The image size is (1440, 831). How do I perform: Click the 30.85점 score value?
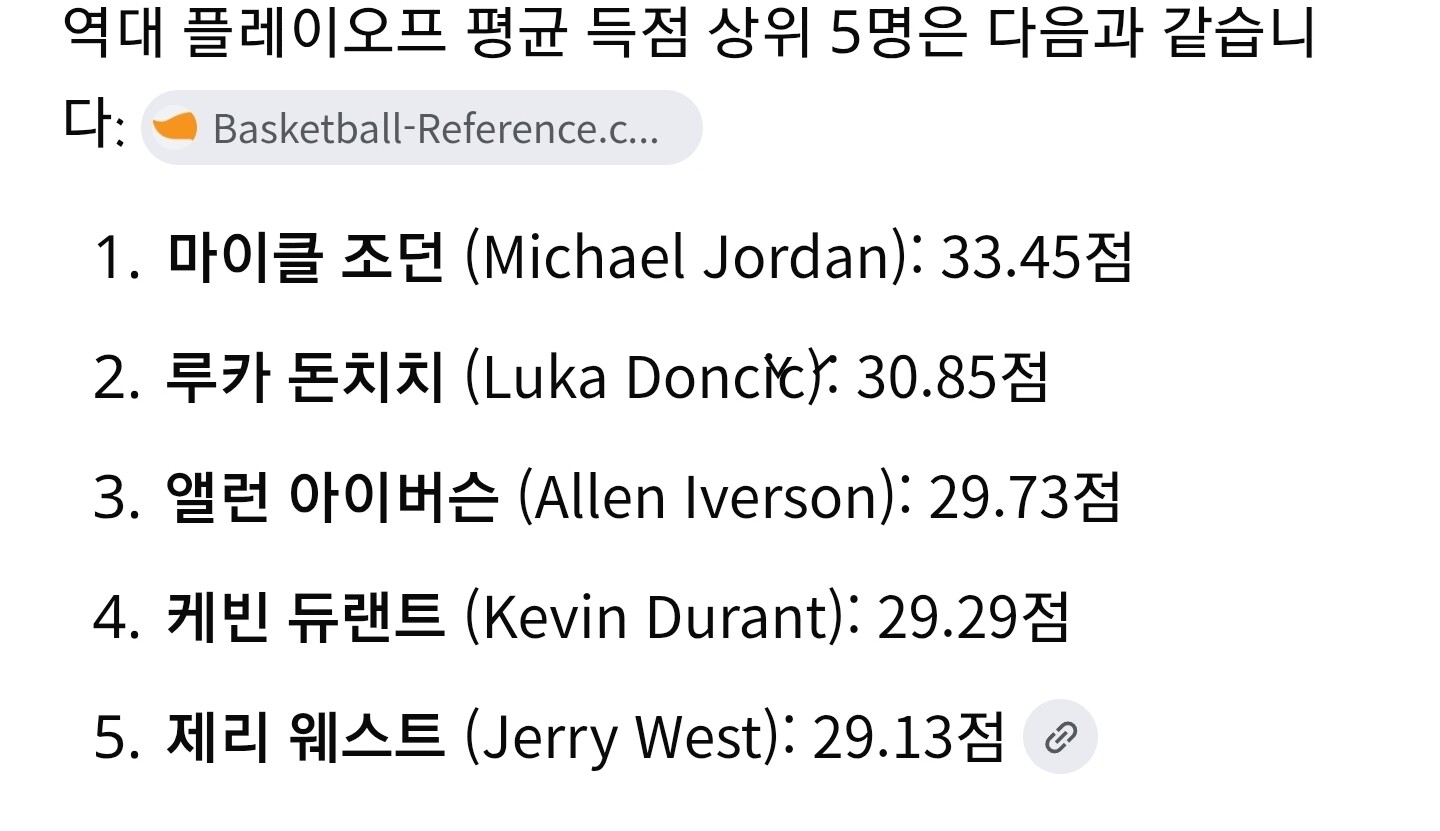[x=953, y=378]
